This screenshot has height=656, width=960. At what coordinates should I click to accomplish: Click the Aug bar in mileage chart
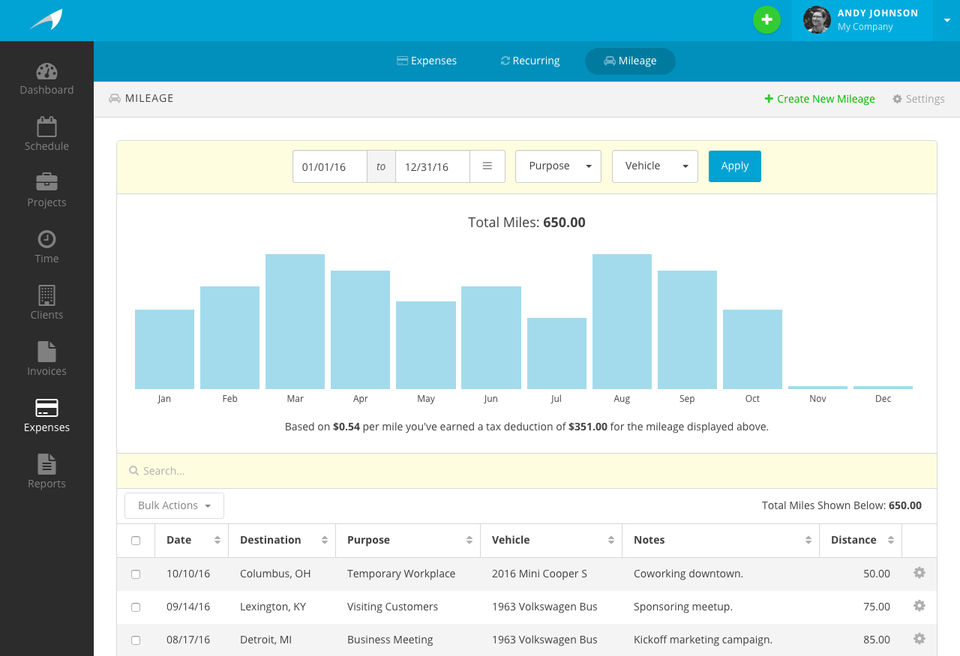pyautogui.click(x=622, y=322)
